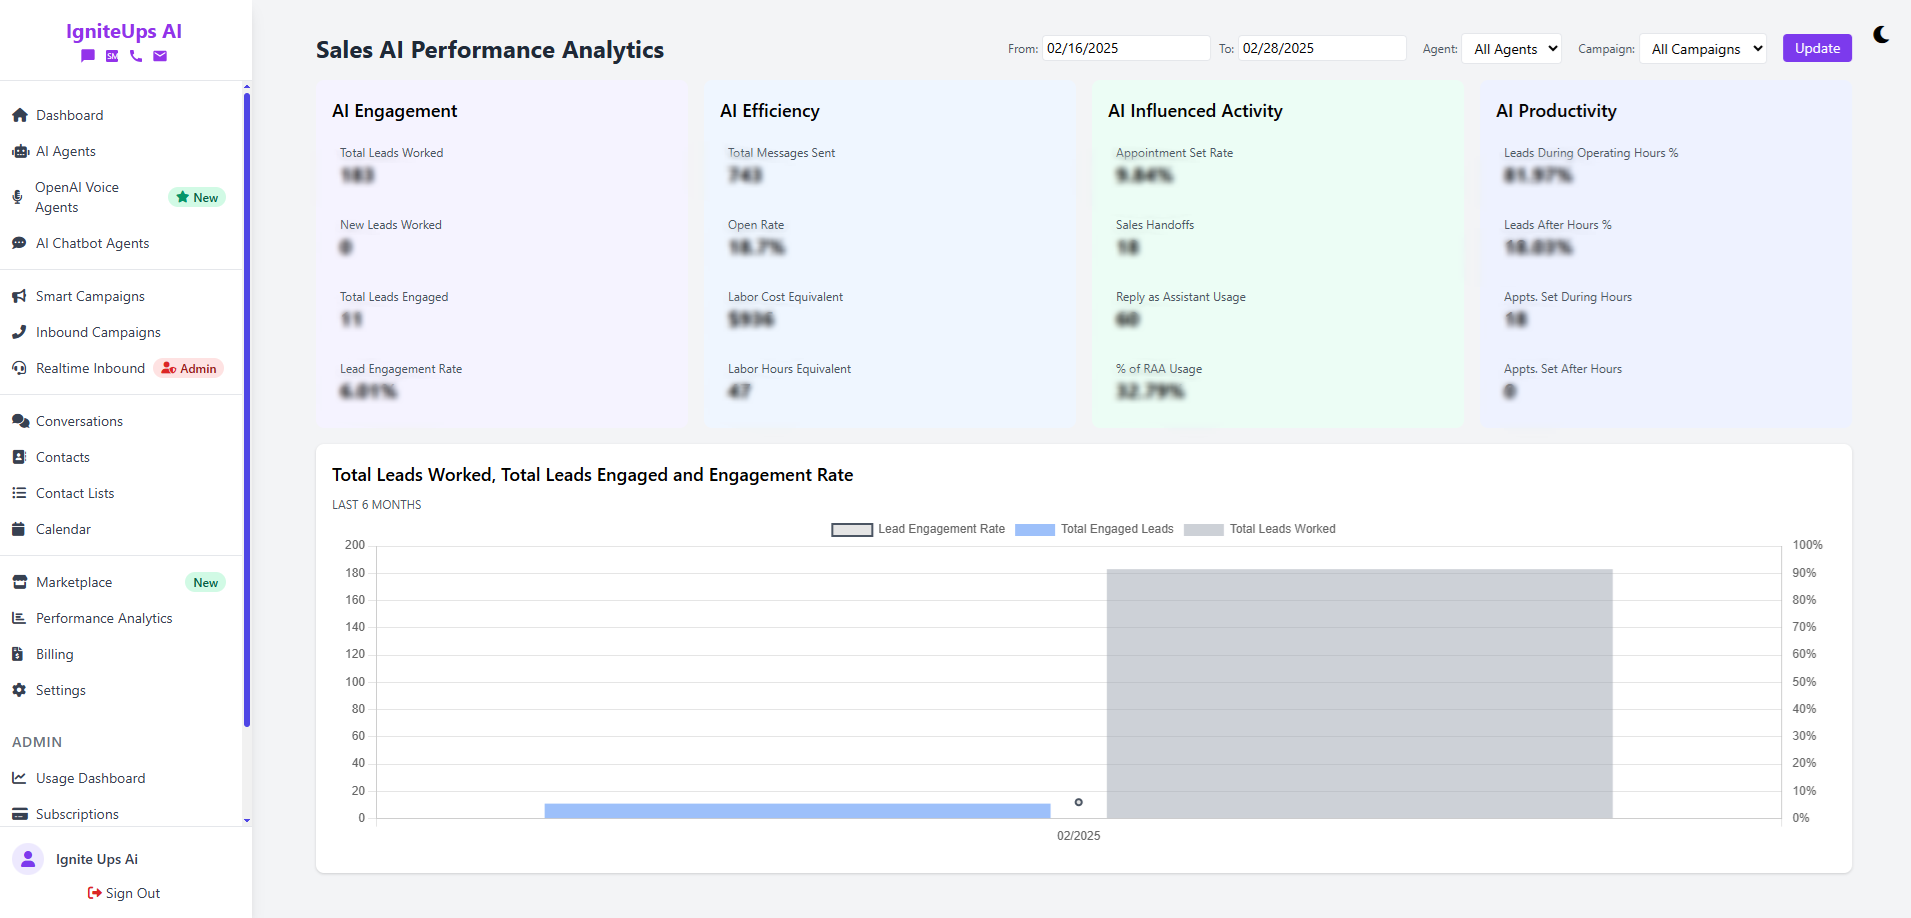This screenshot has width=1911, height=918.
Task: Expand the All Campaigns dropdown
Action: click(x=1703, y=48)
